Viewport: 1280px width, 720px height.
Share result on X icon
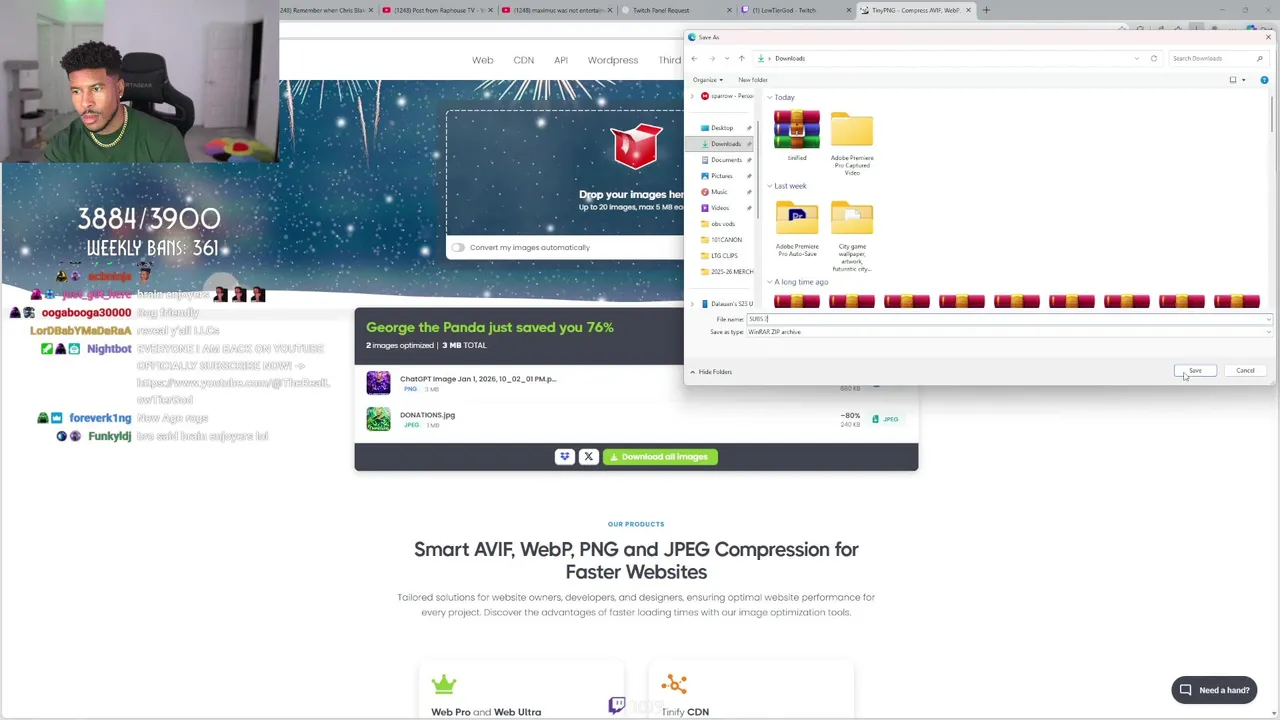[x=588, y=457]
